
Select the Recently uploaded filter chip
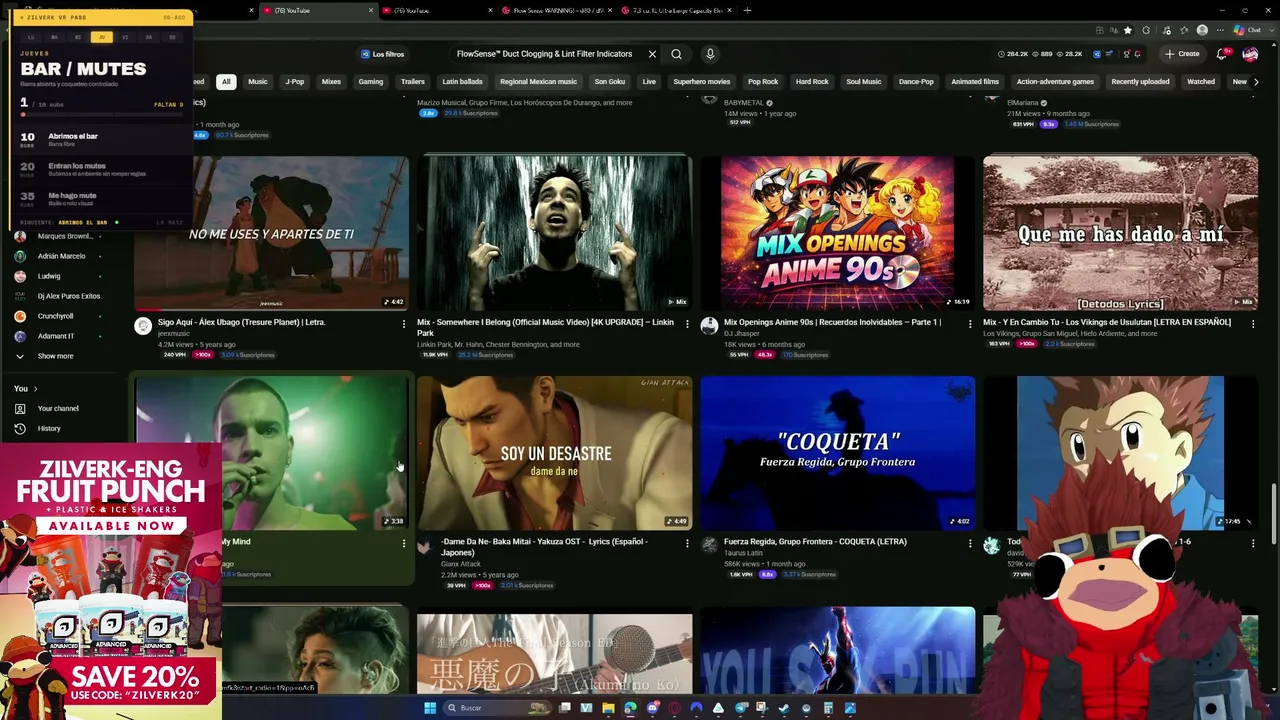pos(1140,82)
